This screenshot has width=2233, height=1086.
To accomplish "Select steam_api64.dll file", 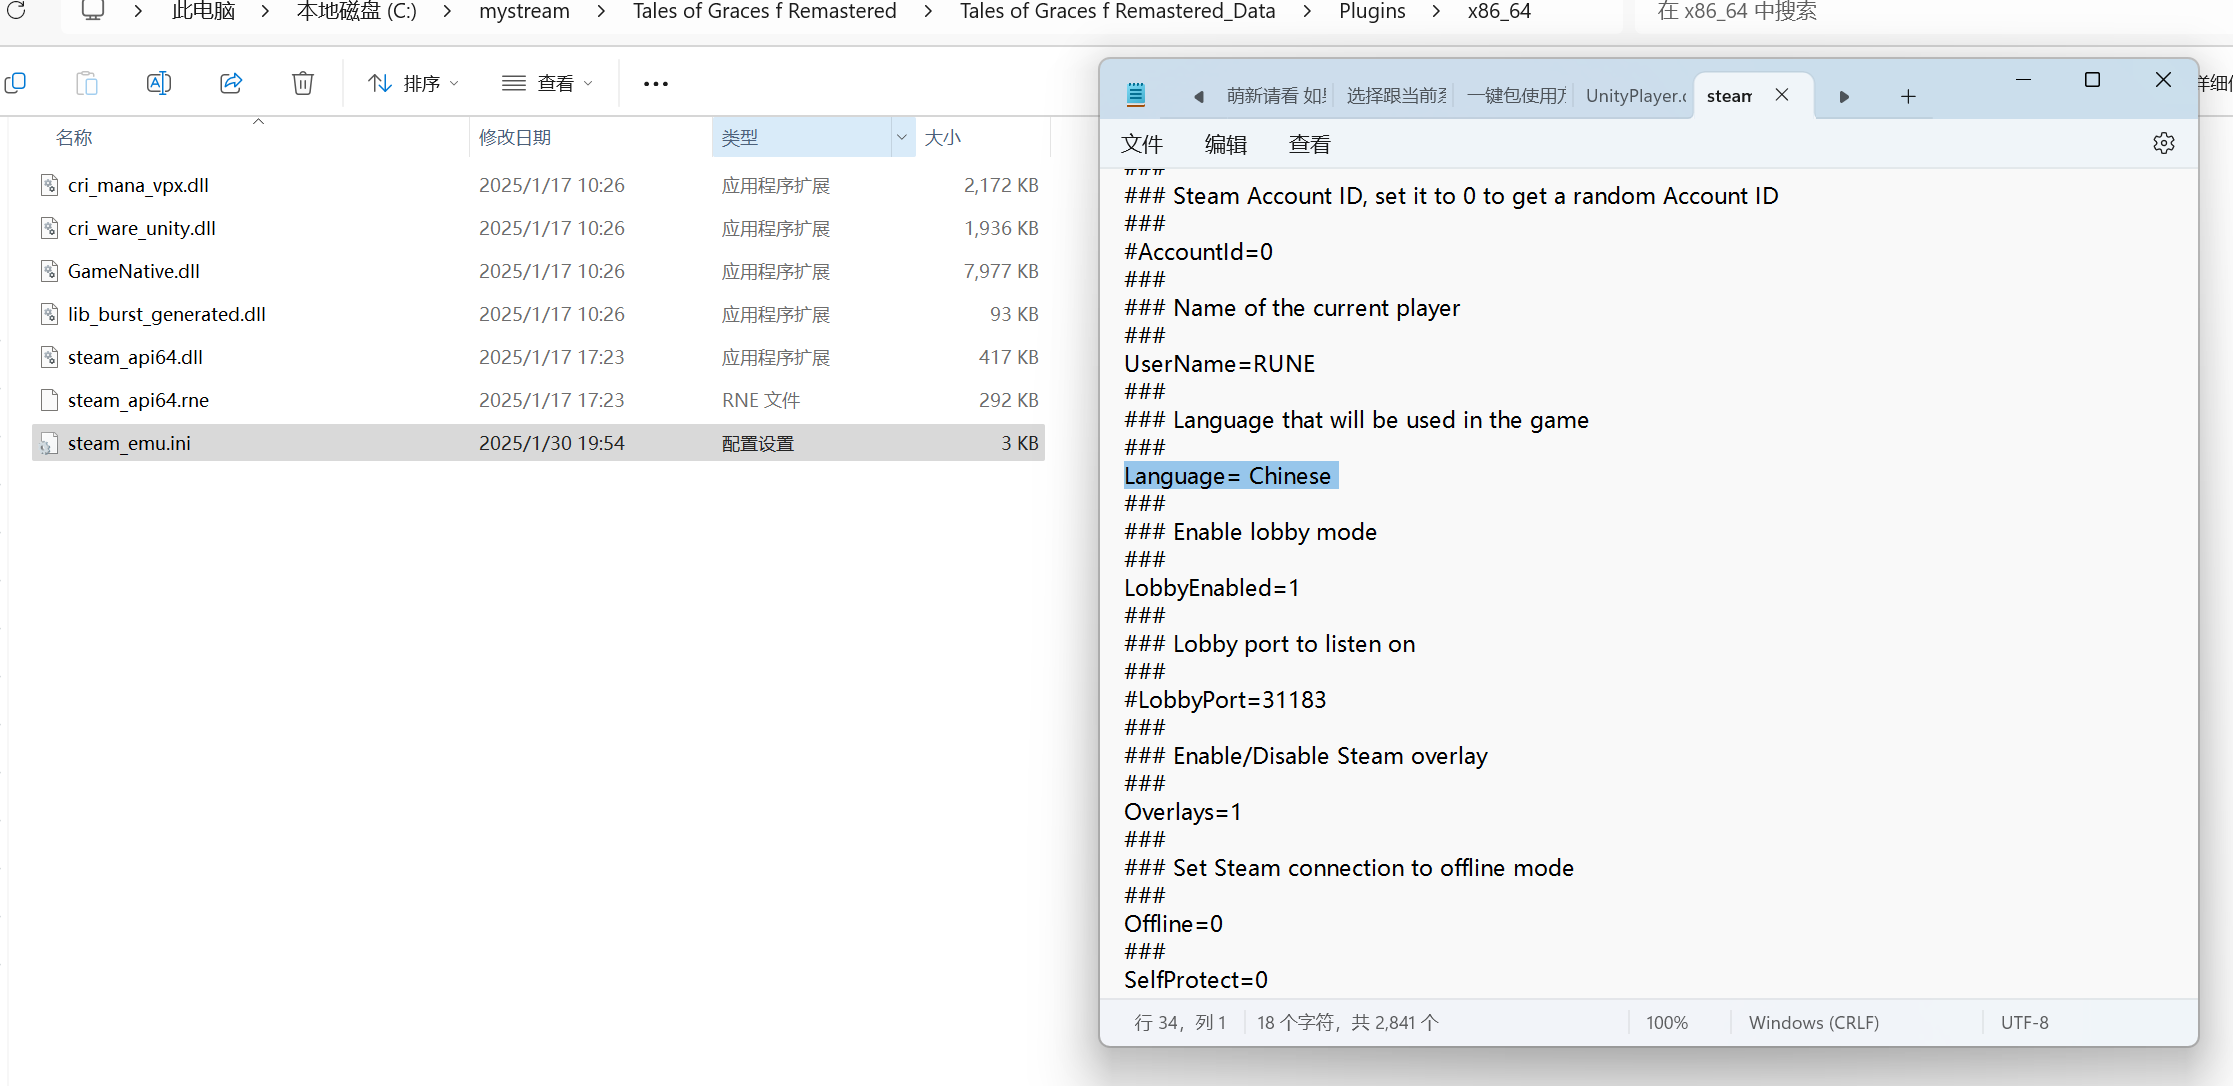I will [135, 357].
